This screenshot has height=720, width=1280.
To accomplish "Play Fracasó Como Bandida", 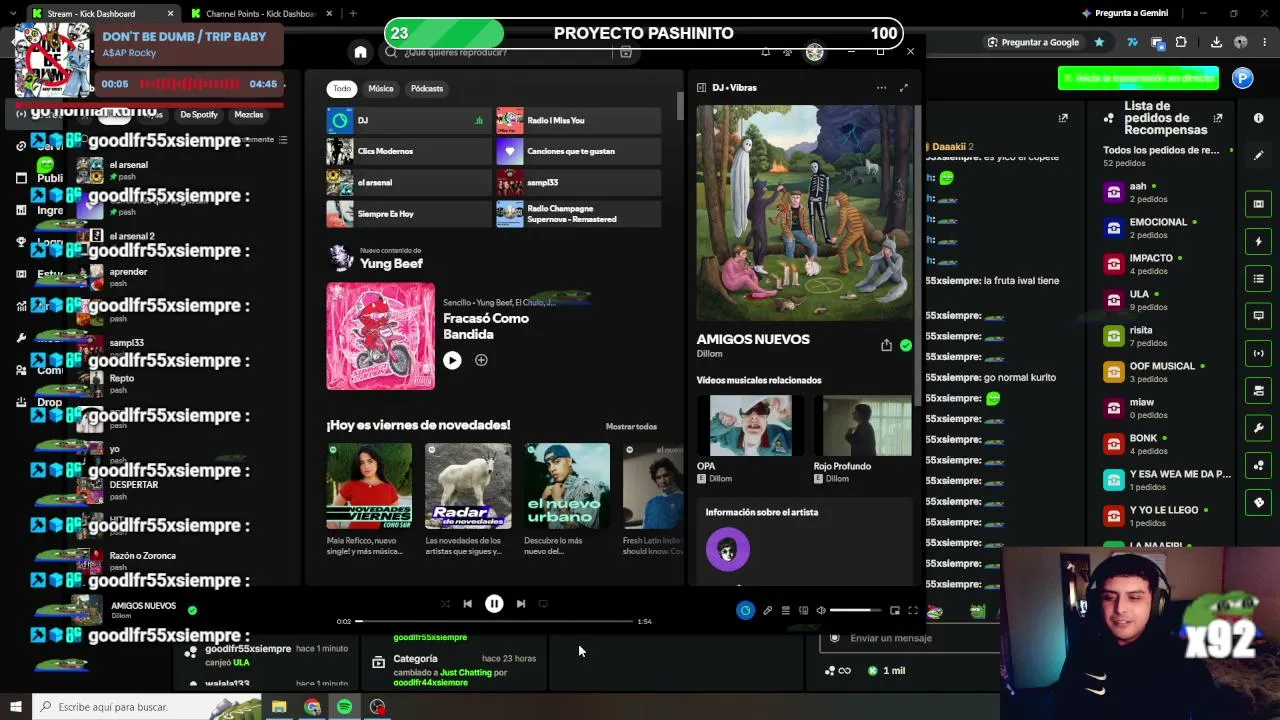I will pos(452,360).
